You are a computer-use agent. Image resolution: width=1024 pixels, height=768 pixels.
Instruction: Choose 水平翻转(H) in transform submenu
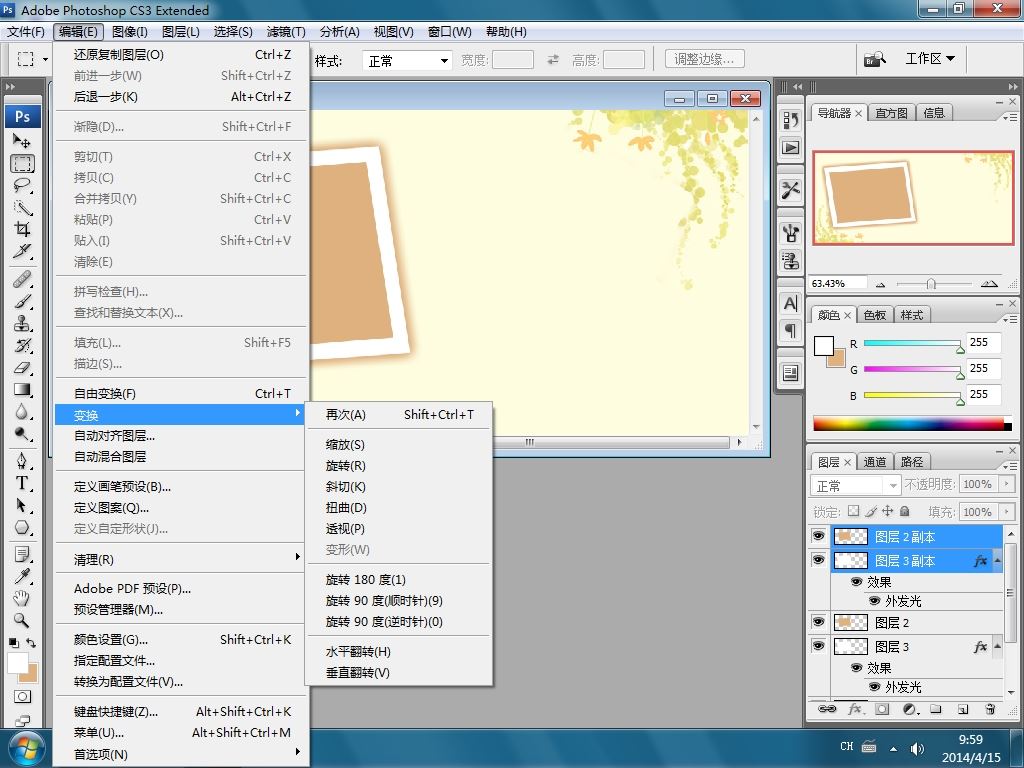tap(398, 652)
